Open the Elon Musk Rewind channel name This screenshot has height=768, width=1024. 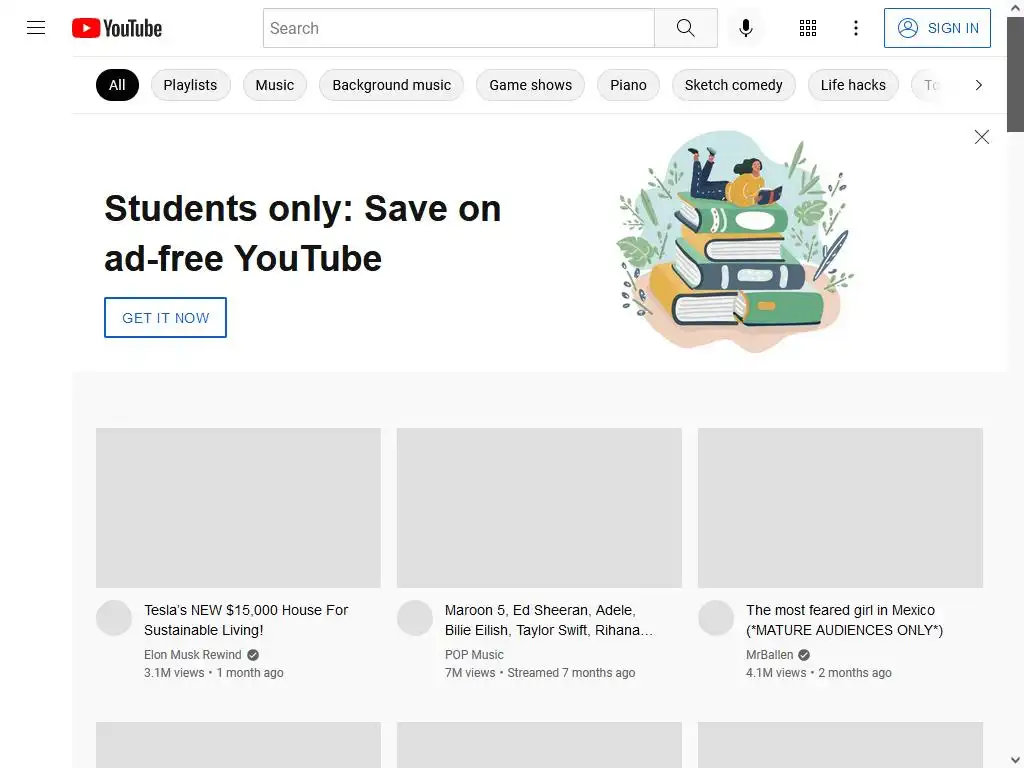193,655
